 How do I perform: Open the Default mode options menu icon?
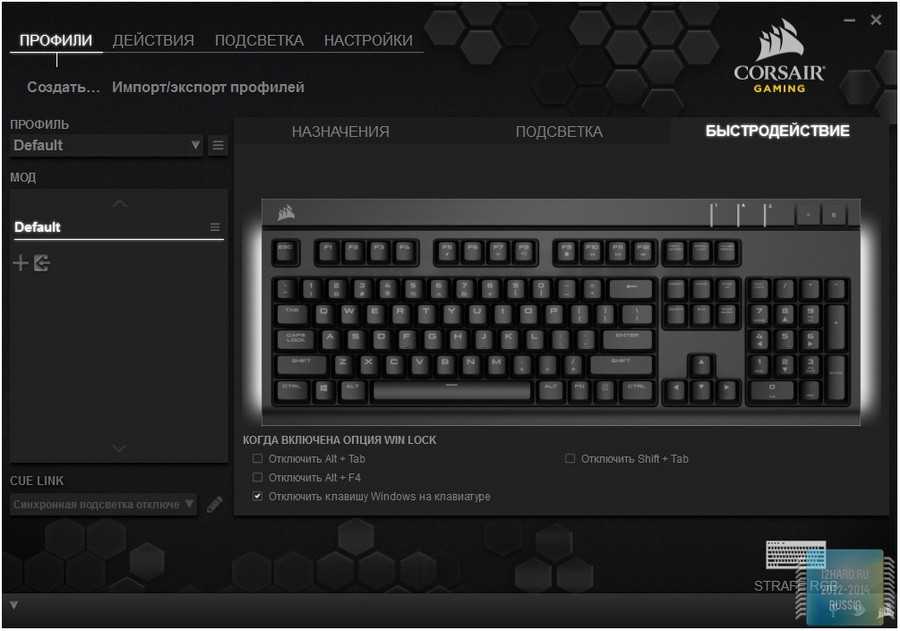click(215, 227)
